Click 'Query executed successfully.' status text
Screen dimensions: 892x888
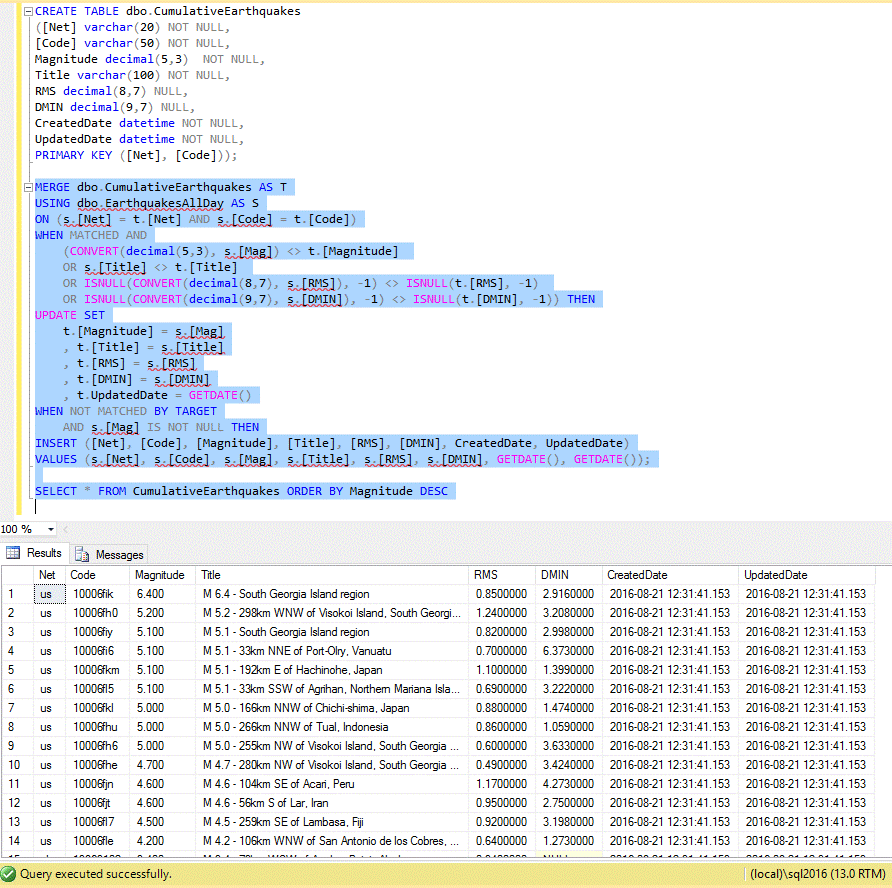point(96,874)
